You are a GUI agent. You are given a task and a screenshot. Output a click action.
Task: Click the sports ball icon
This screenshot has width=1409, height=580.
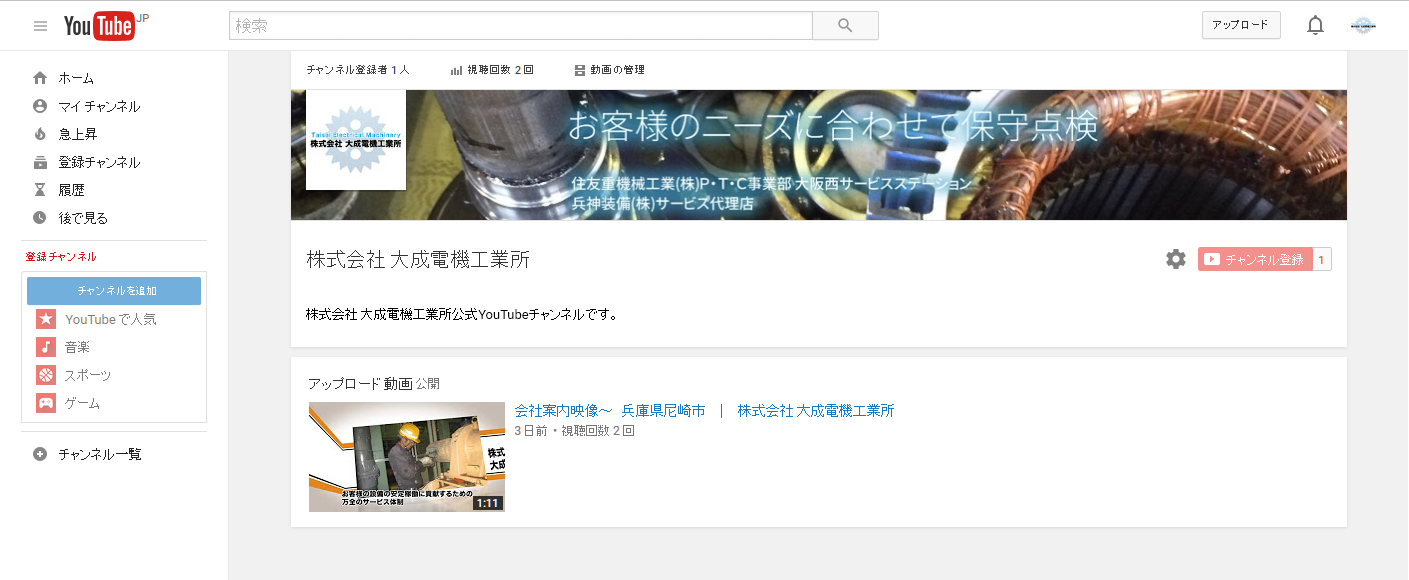(46, 375)
